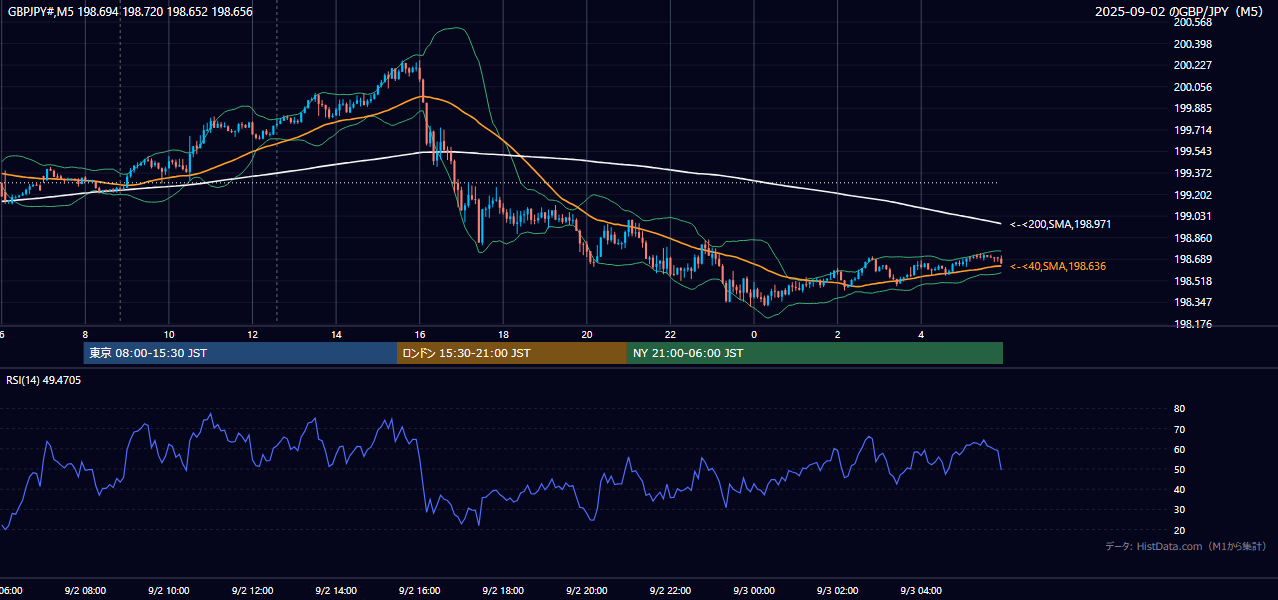This screenshot has height=600, width=1278.
Task: Click price axis value 199.372
Action: (x=1193, y=173)
